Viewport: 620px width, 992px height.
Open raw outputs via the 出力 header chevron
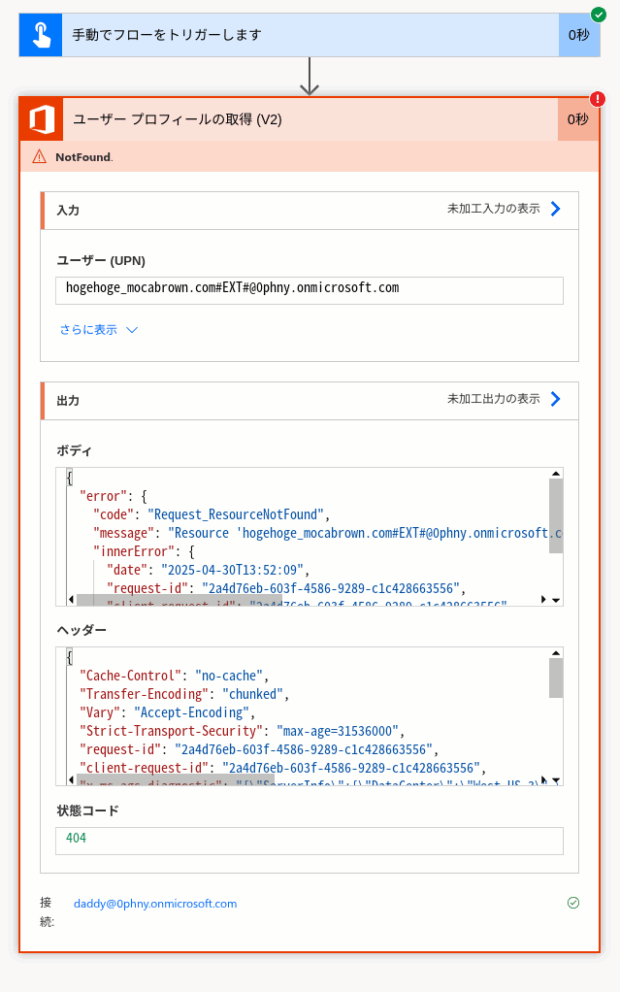coord(555,399)
